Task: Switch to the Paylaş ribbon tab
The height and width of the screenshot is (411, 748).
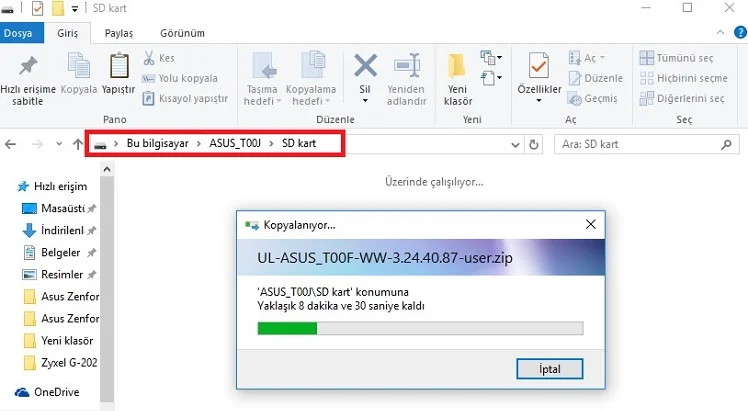Action: [x=119, y=33]
